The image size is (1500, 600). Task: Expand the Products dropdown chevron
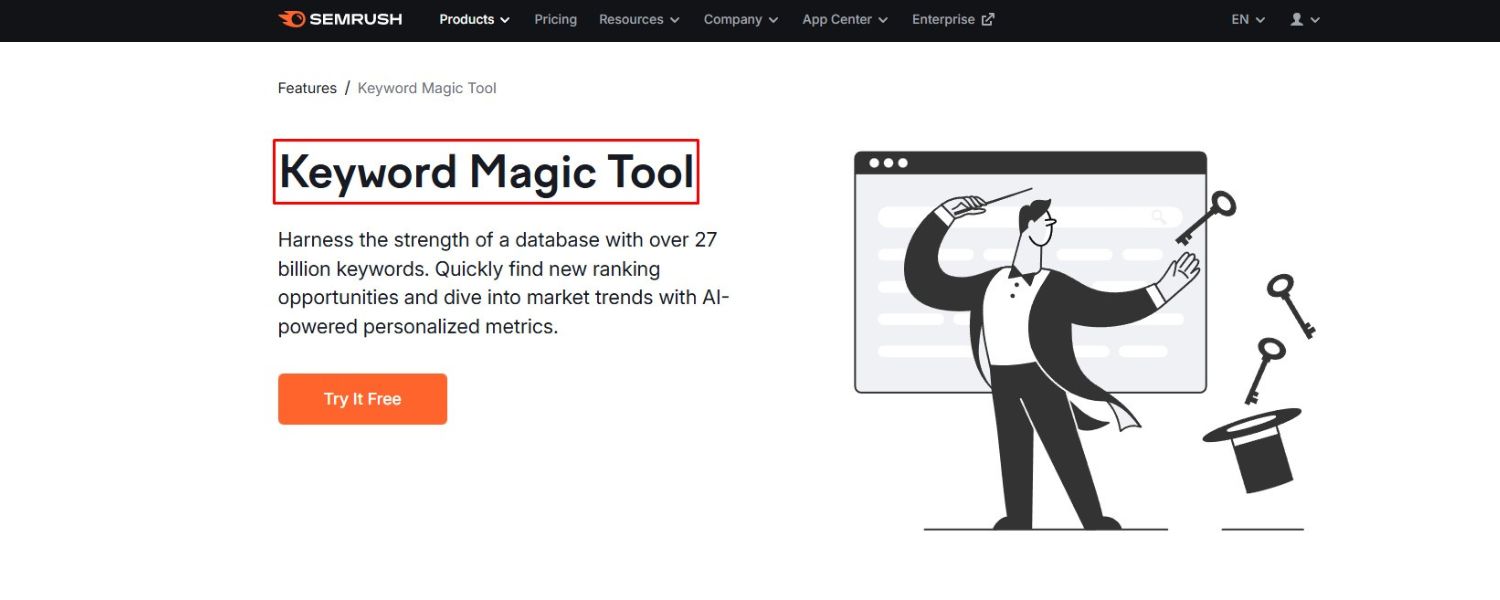[505, 19]
